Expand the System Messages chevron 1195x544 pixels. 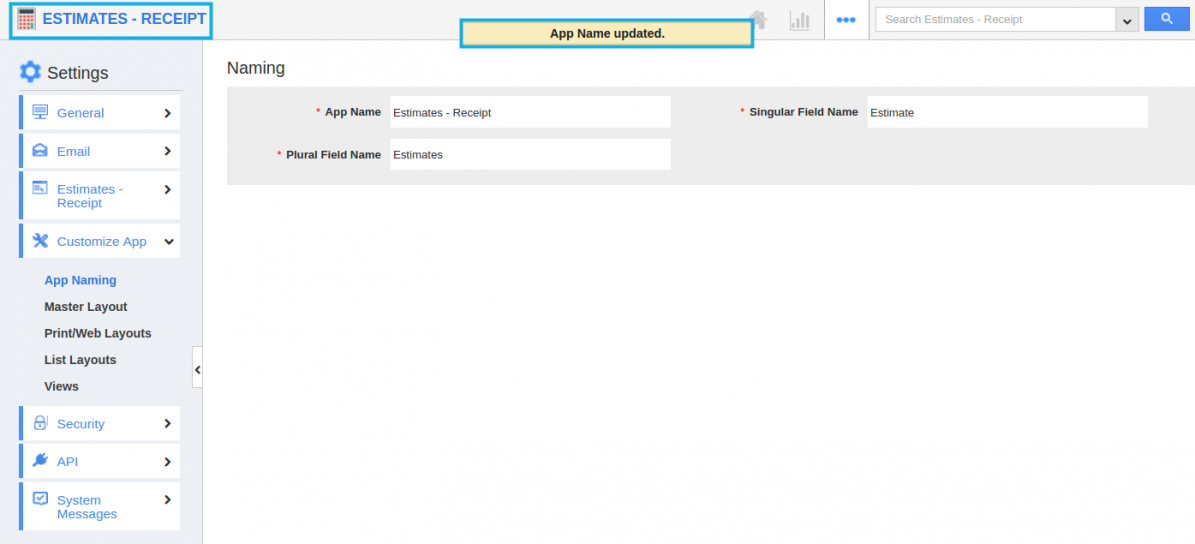pyautogui.click(x=168, y=499)
